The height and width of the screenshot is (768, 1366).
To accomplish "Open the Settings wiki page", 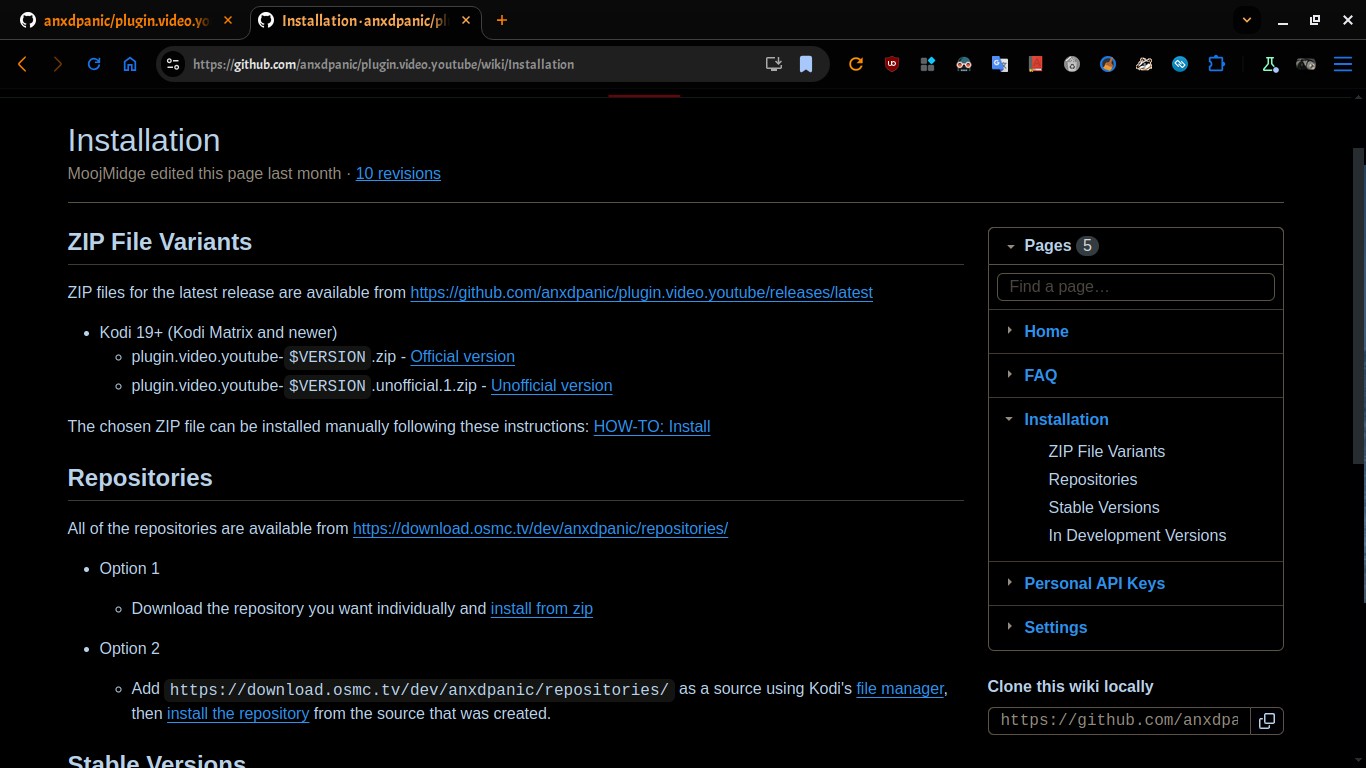I will tap(1055, 627).
